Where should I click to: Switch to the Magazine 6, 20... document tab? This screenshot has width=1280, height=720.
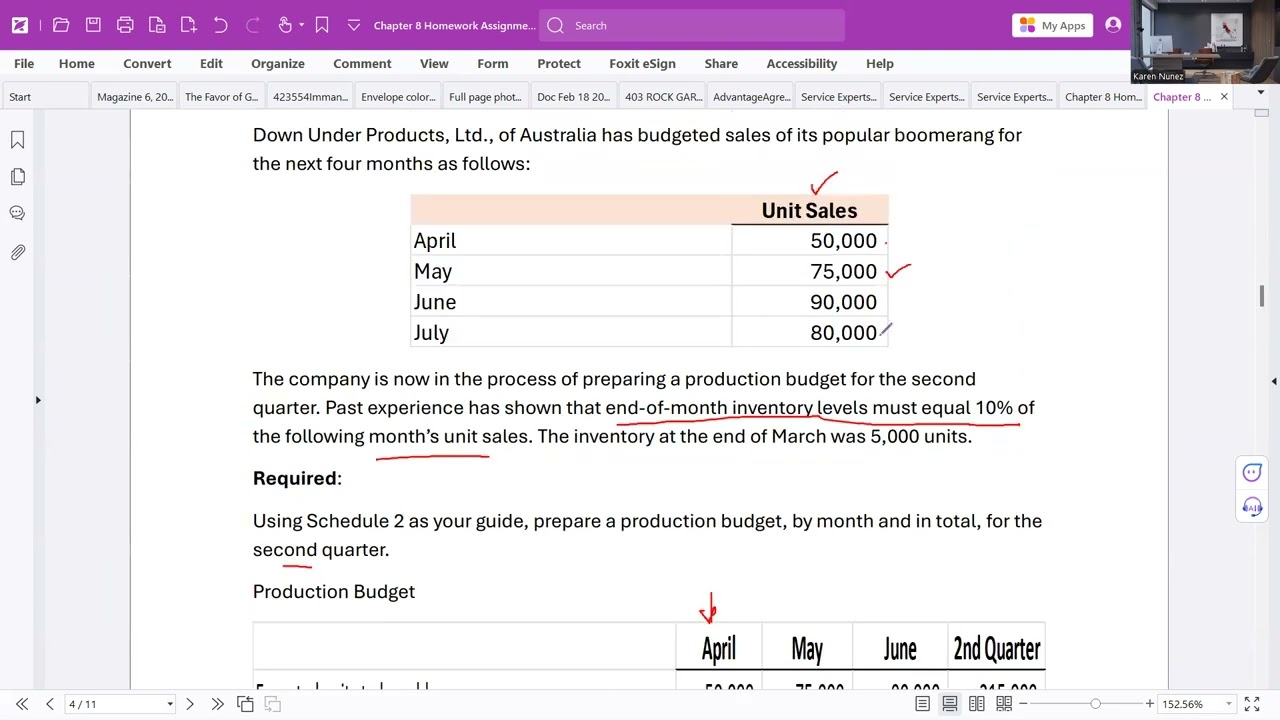point(134,97)
